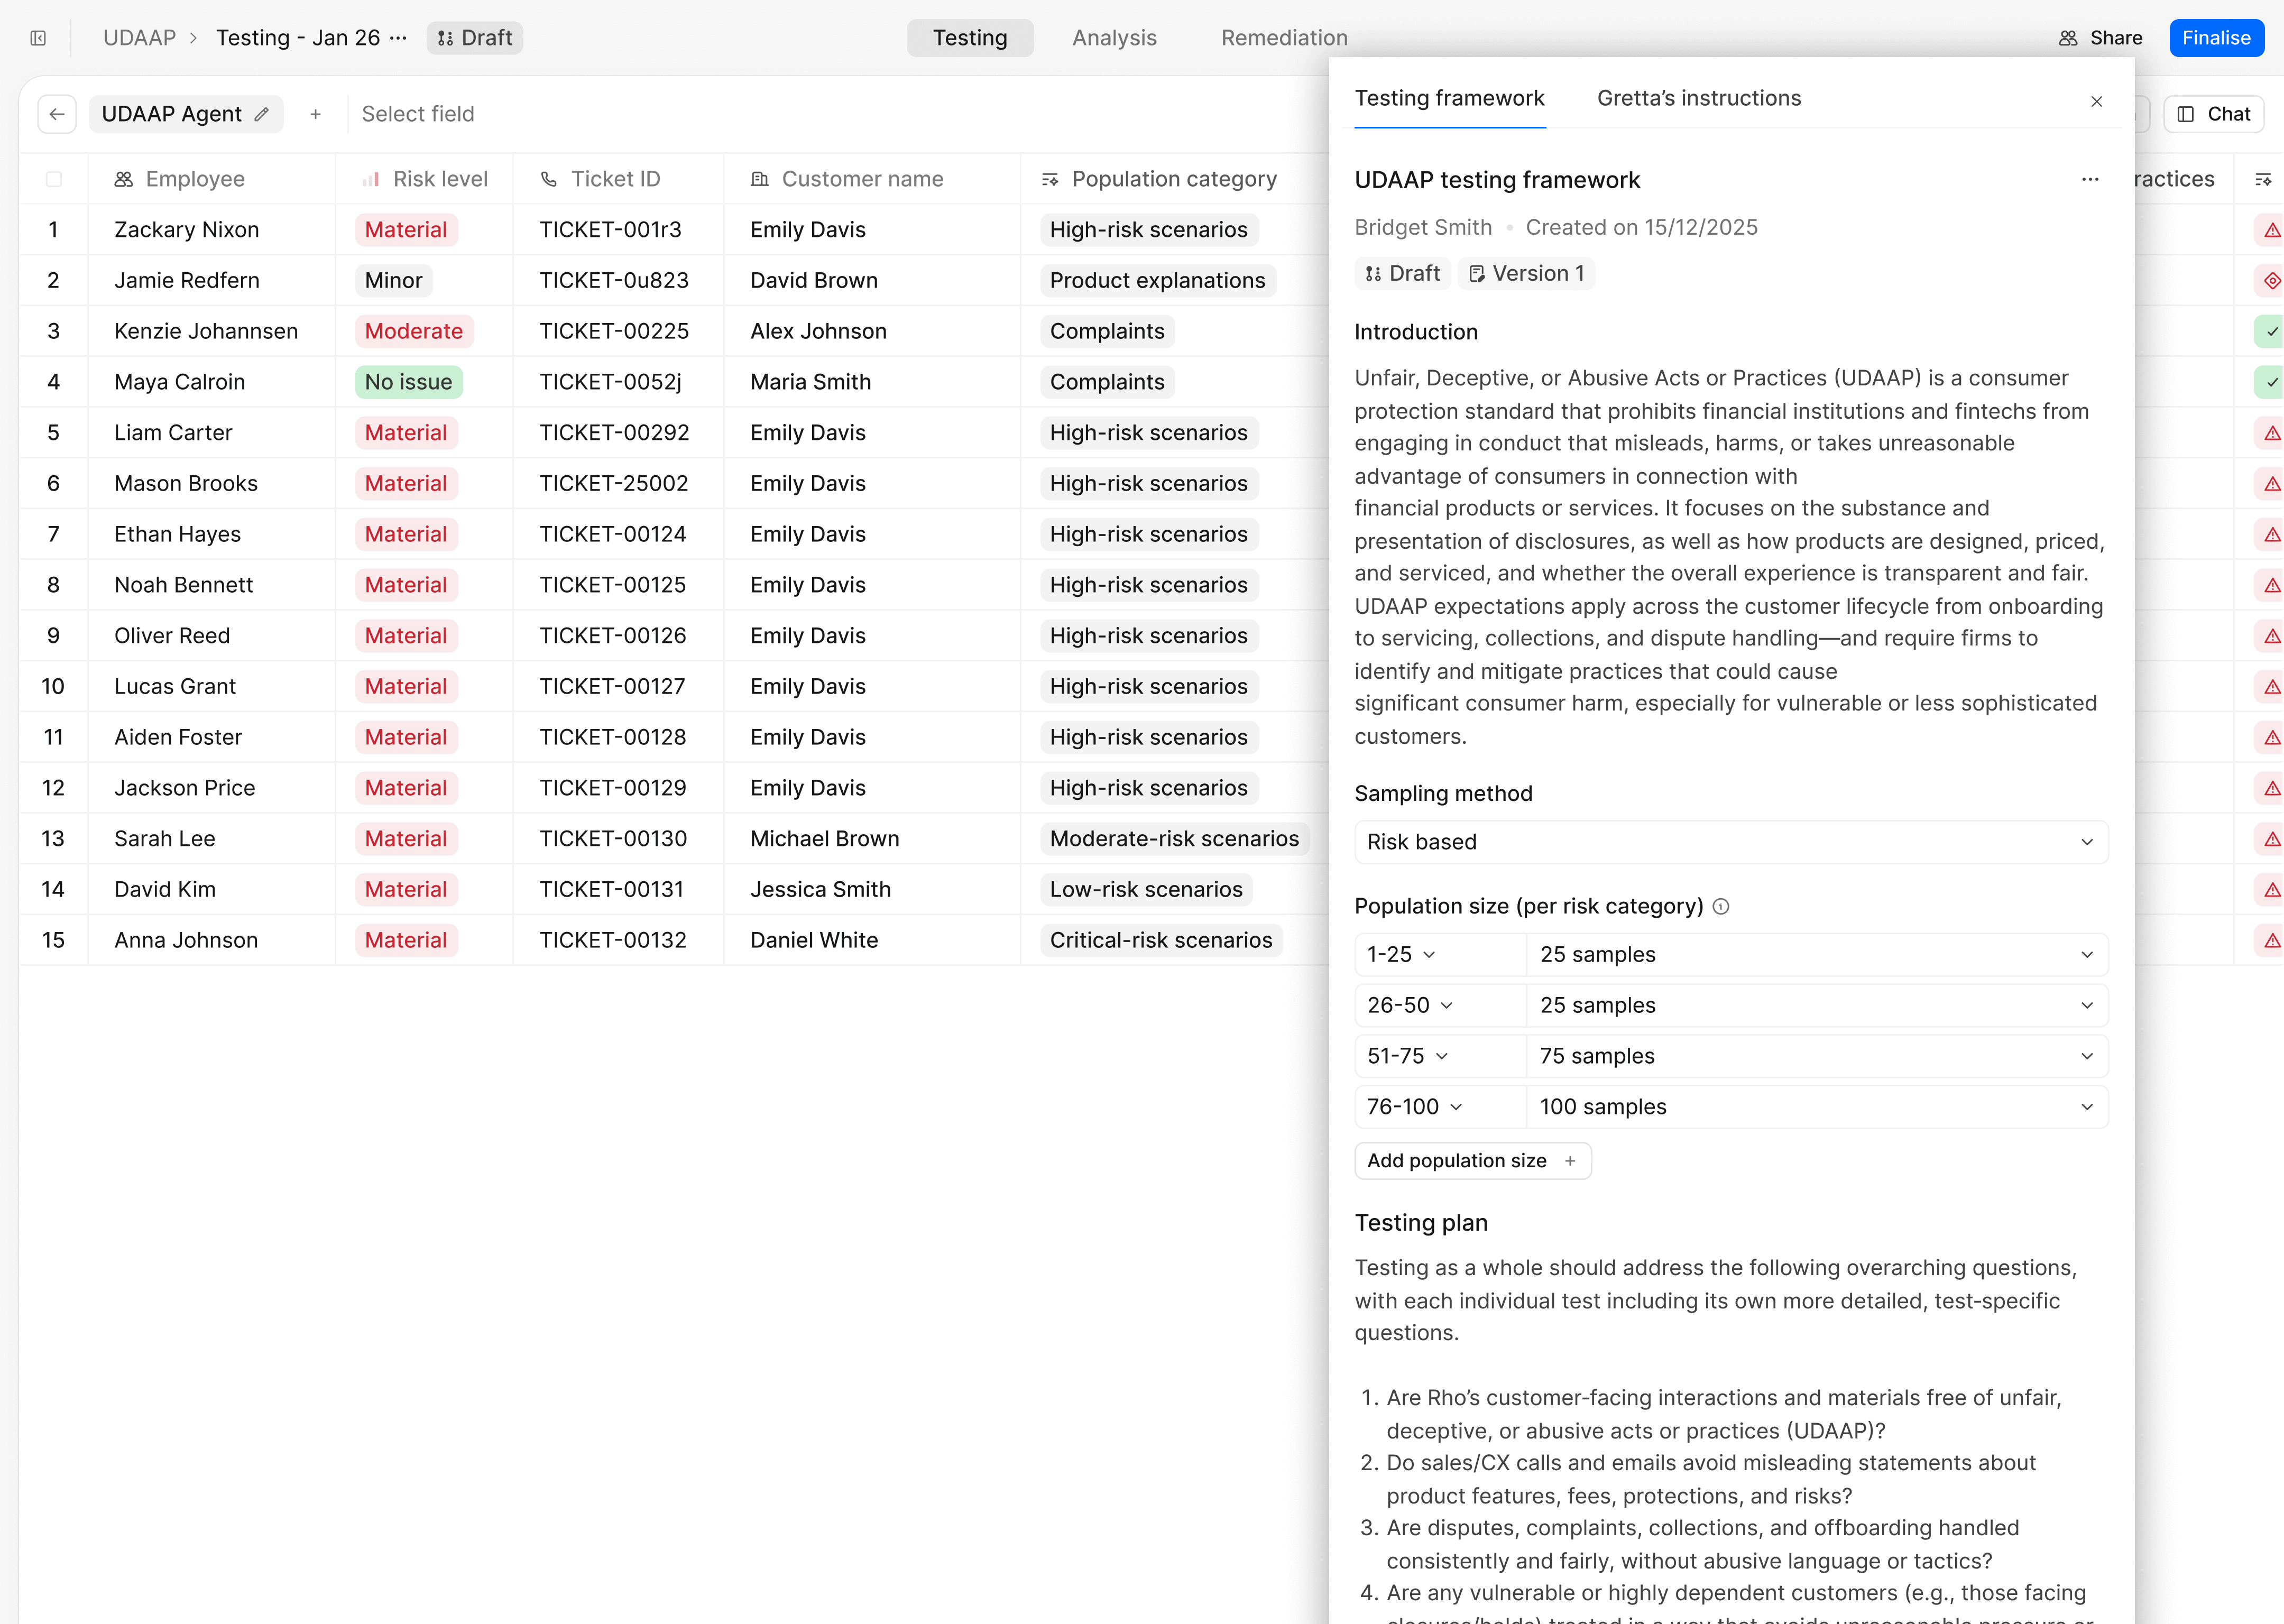Expand the Sampling method dropdown
Viewport: 2284px width, 1624px height.
[1730, 842]
